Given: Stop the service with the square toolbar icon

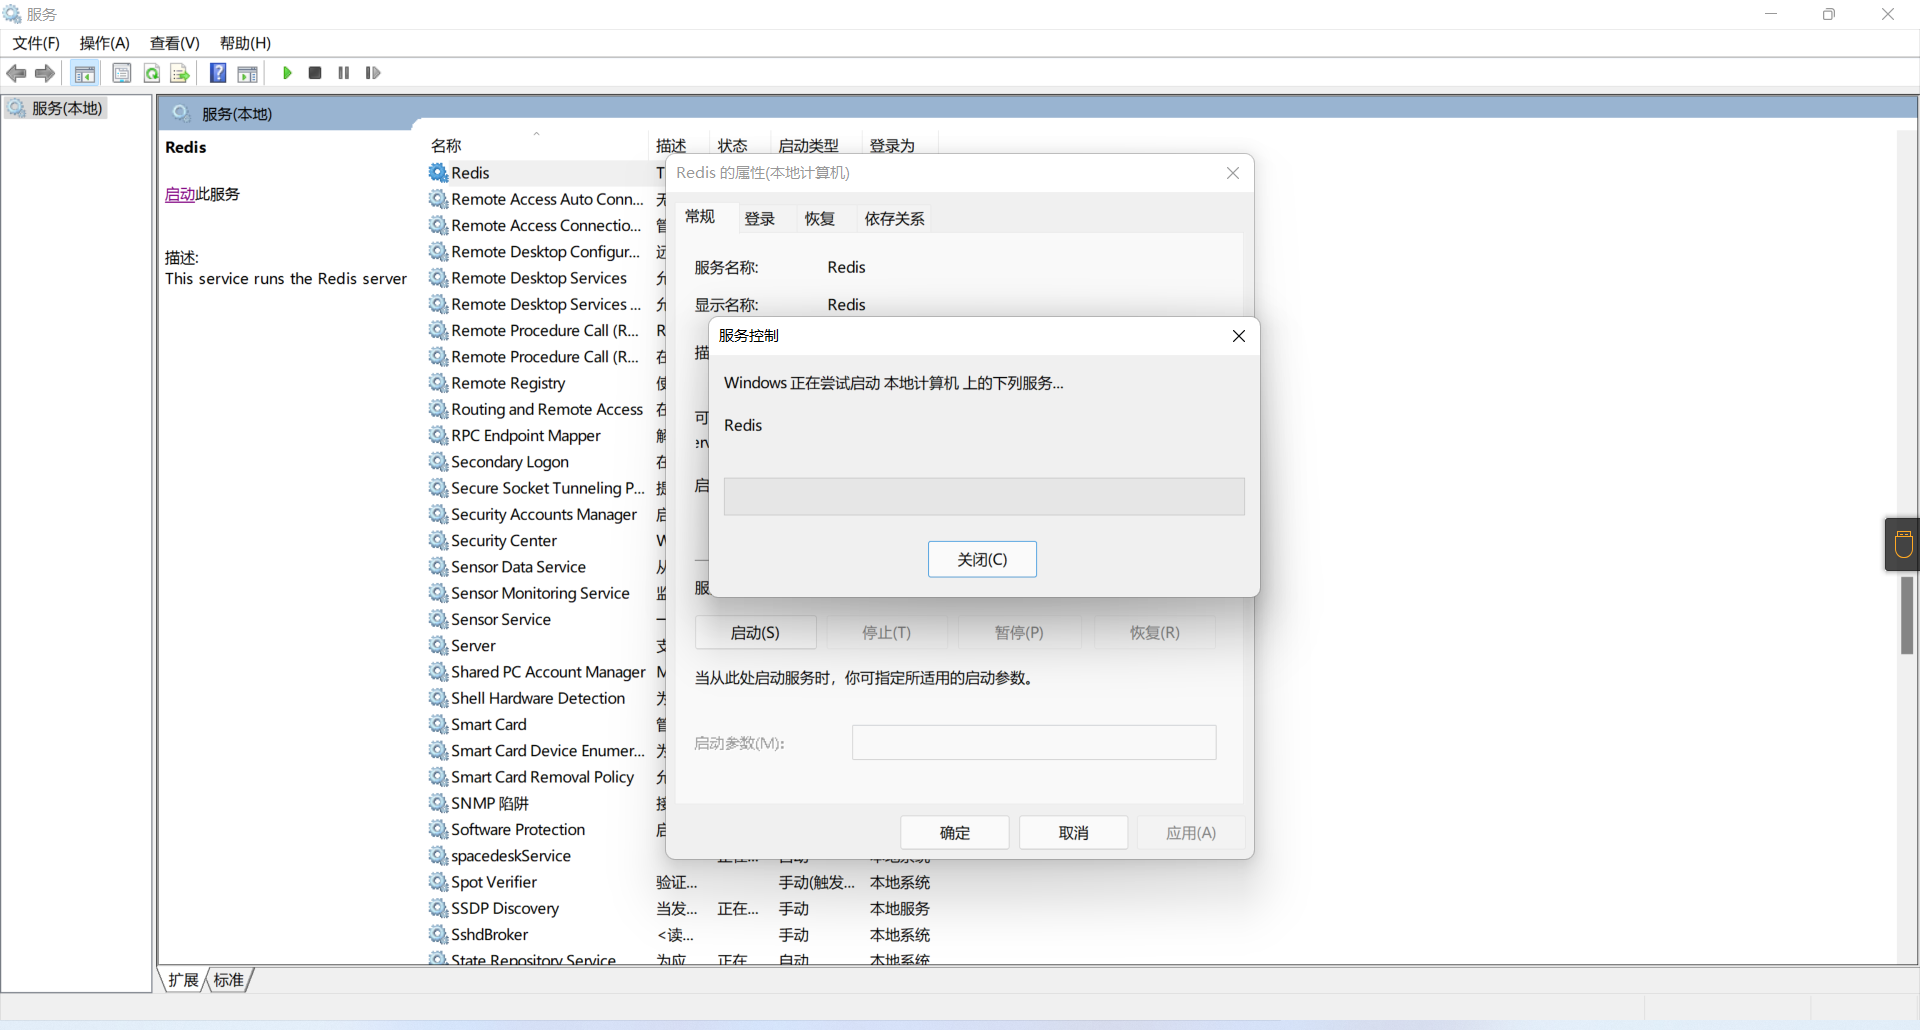Looking at the screenshot, I should pyautogui.click(x=315, y=73).
